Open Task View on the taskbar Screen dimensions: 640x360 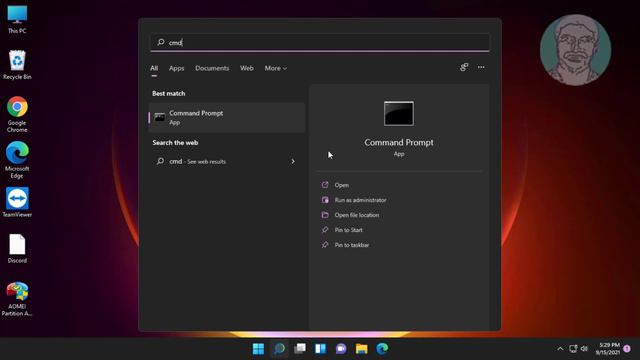pos(300,349)
